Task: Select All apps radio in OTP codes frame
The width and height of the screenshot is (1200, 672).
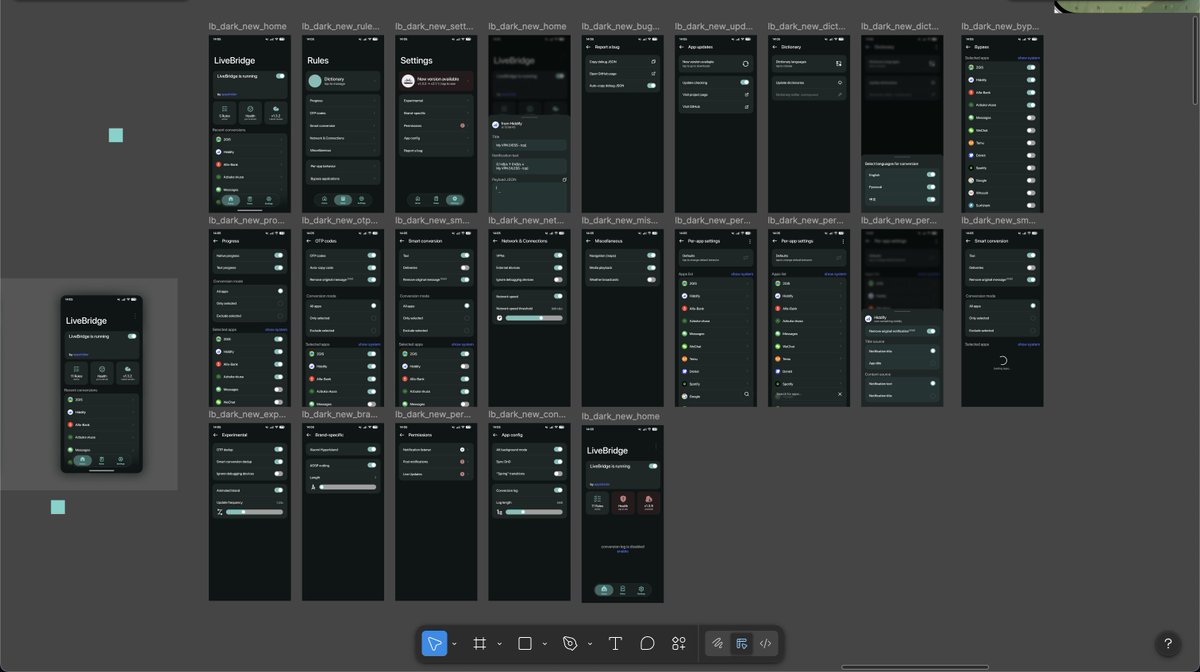Action: (x=373, y=305)
